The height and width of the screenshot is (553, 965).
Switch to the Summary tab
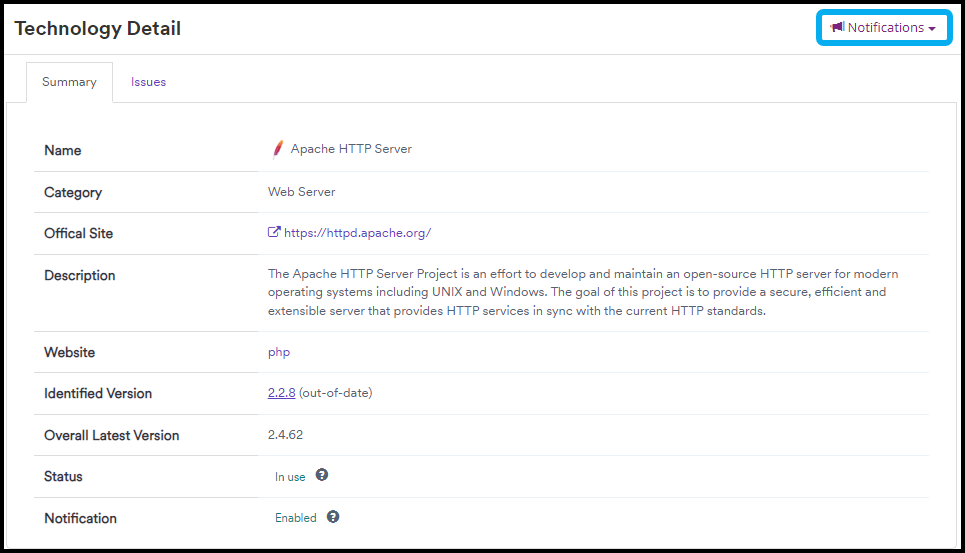pyautogui.click(x=69, y=82)
